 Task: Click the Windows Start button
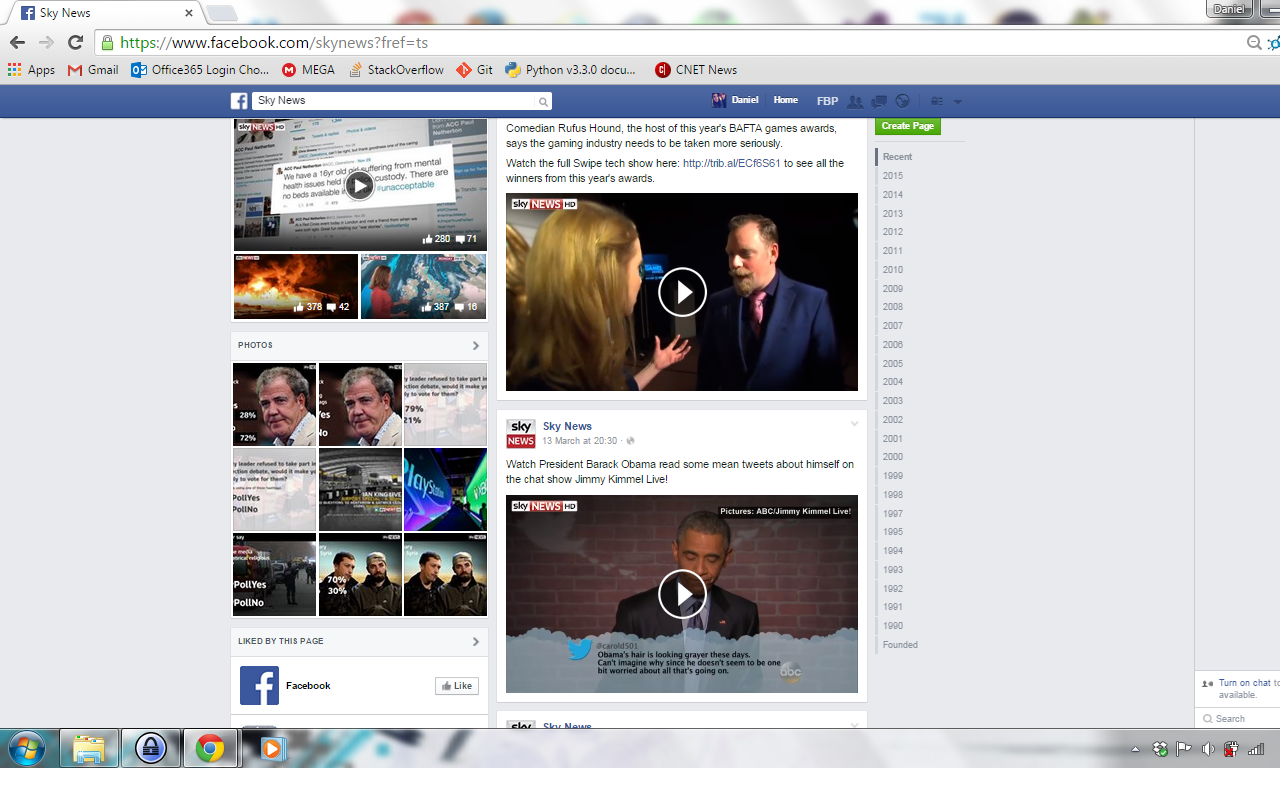pos(27,748)
